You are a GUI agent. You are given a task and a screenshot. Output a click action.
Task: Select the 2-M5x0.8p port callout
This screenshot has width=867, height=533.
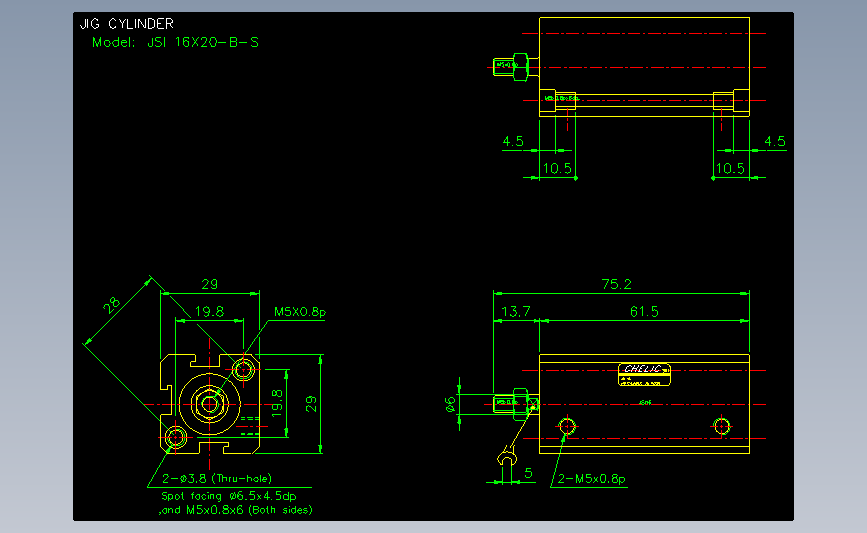coord(591,479)
